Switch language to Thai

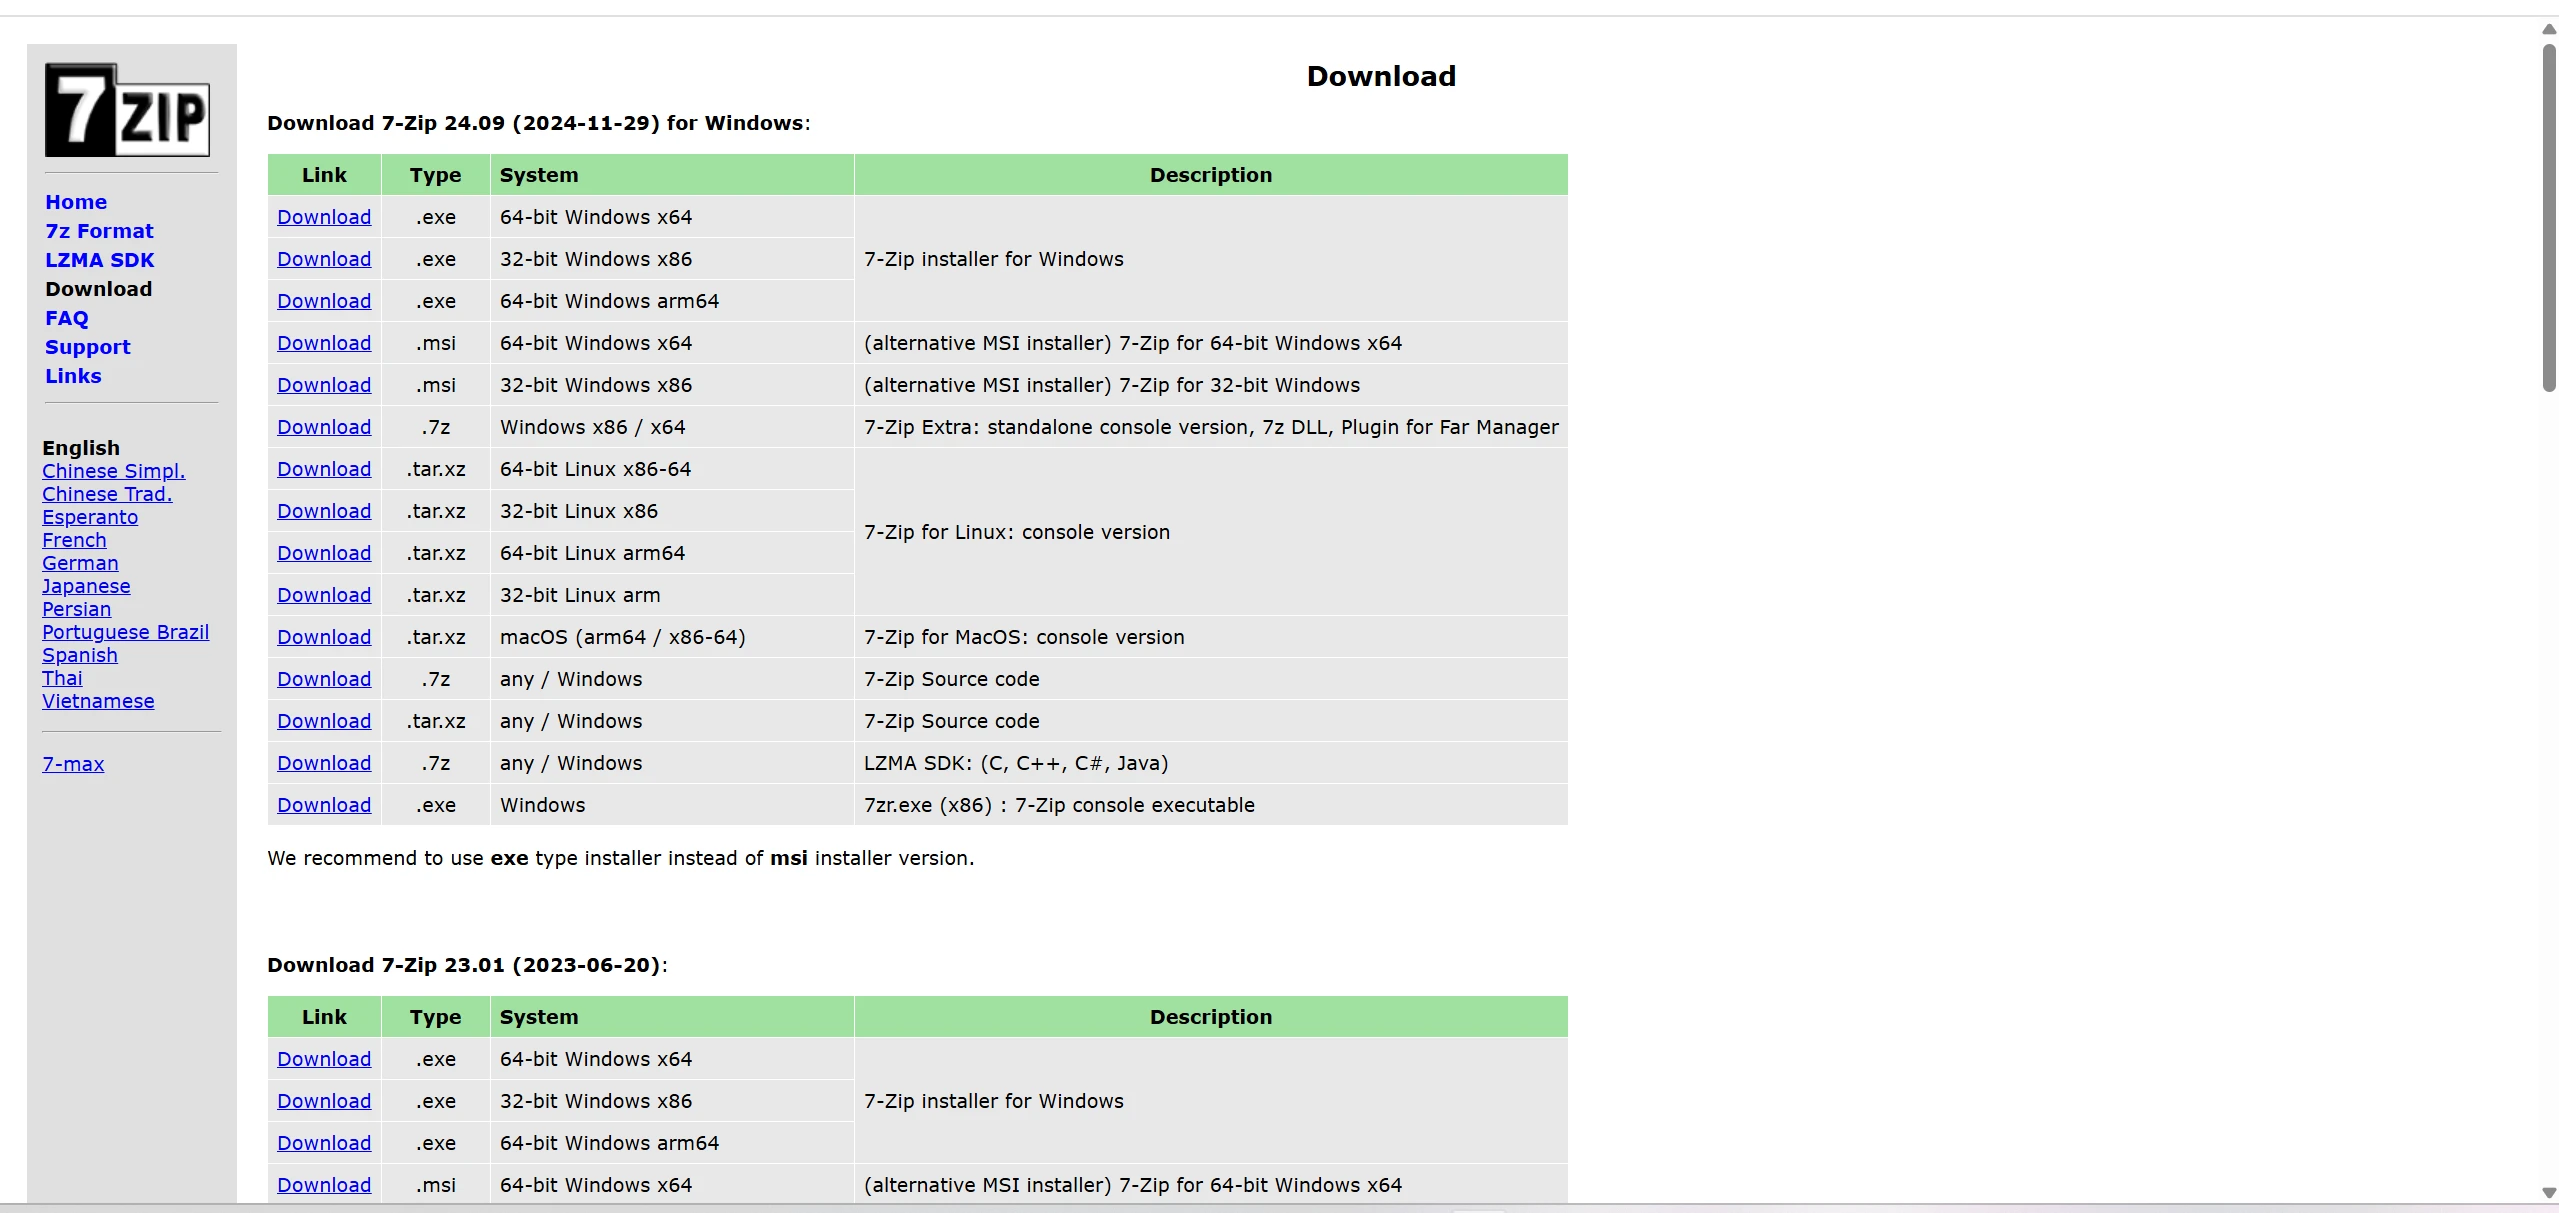[x=62, y=678]
